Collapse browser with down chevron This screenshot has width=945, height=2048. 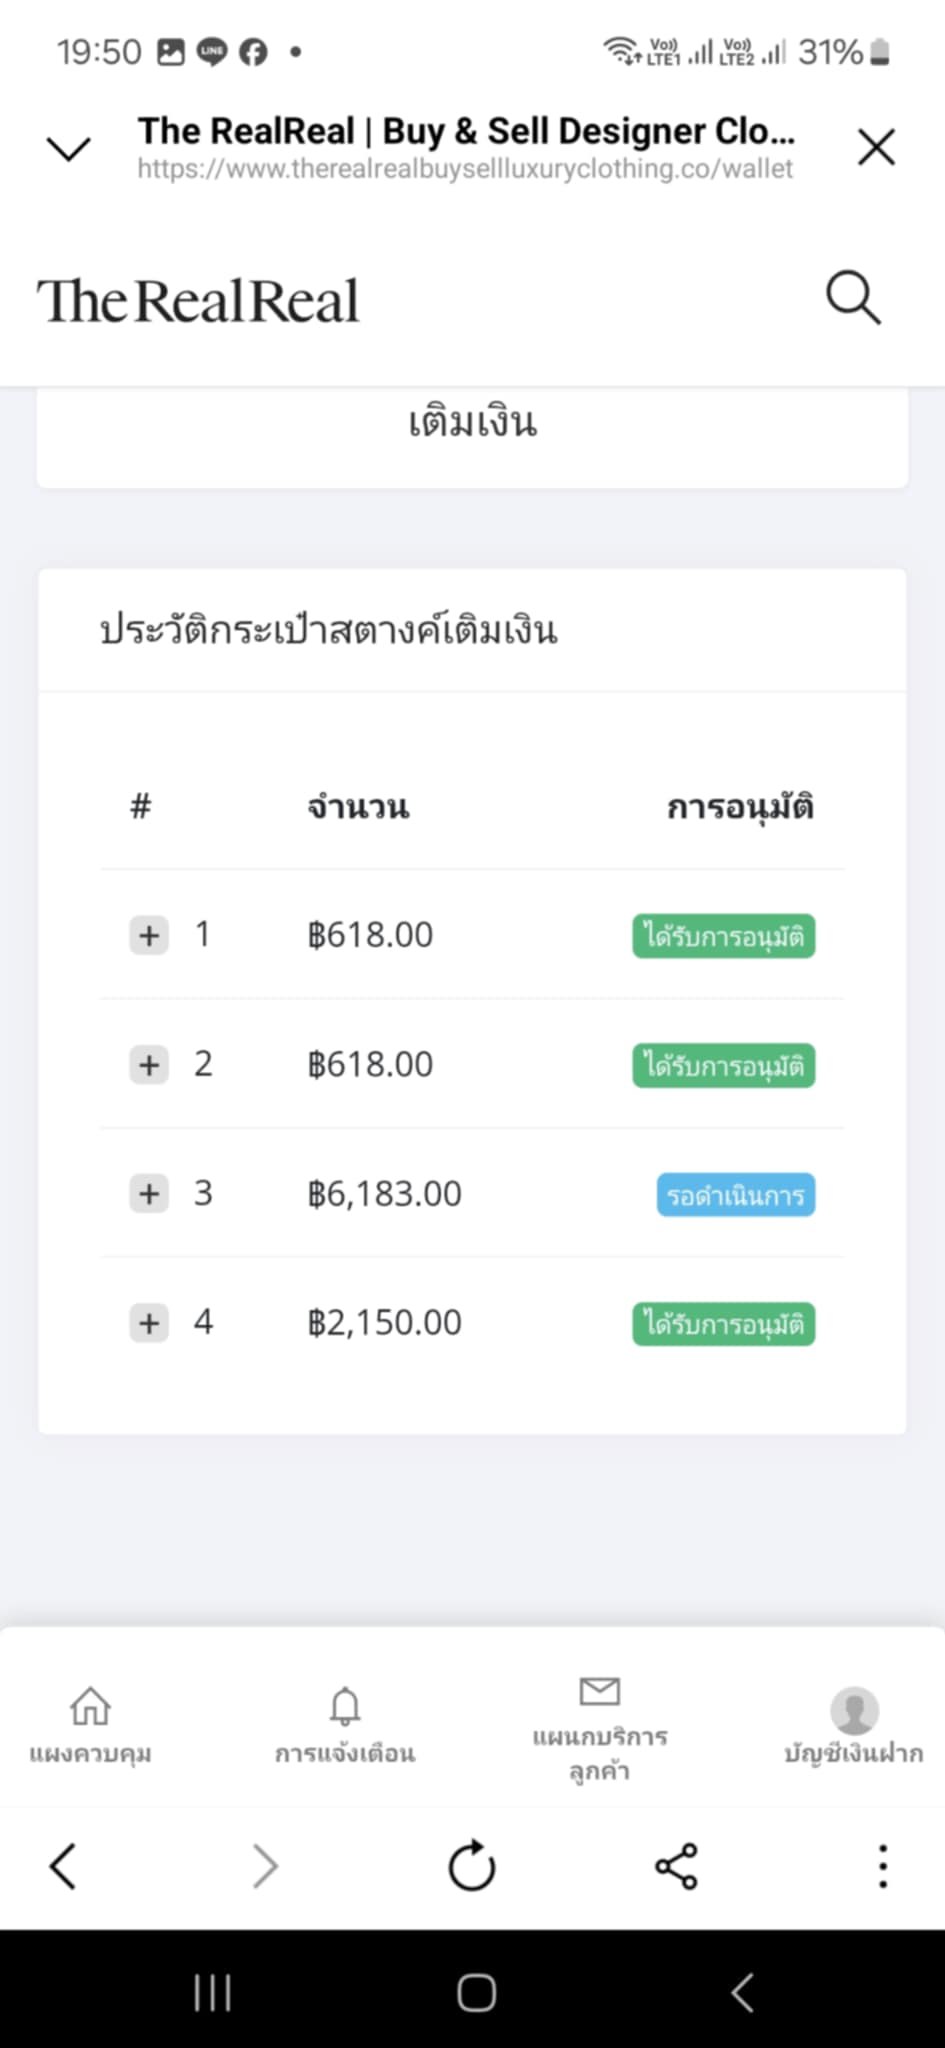(x=69, y=149)
